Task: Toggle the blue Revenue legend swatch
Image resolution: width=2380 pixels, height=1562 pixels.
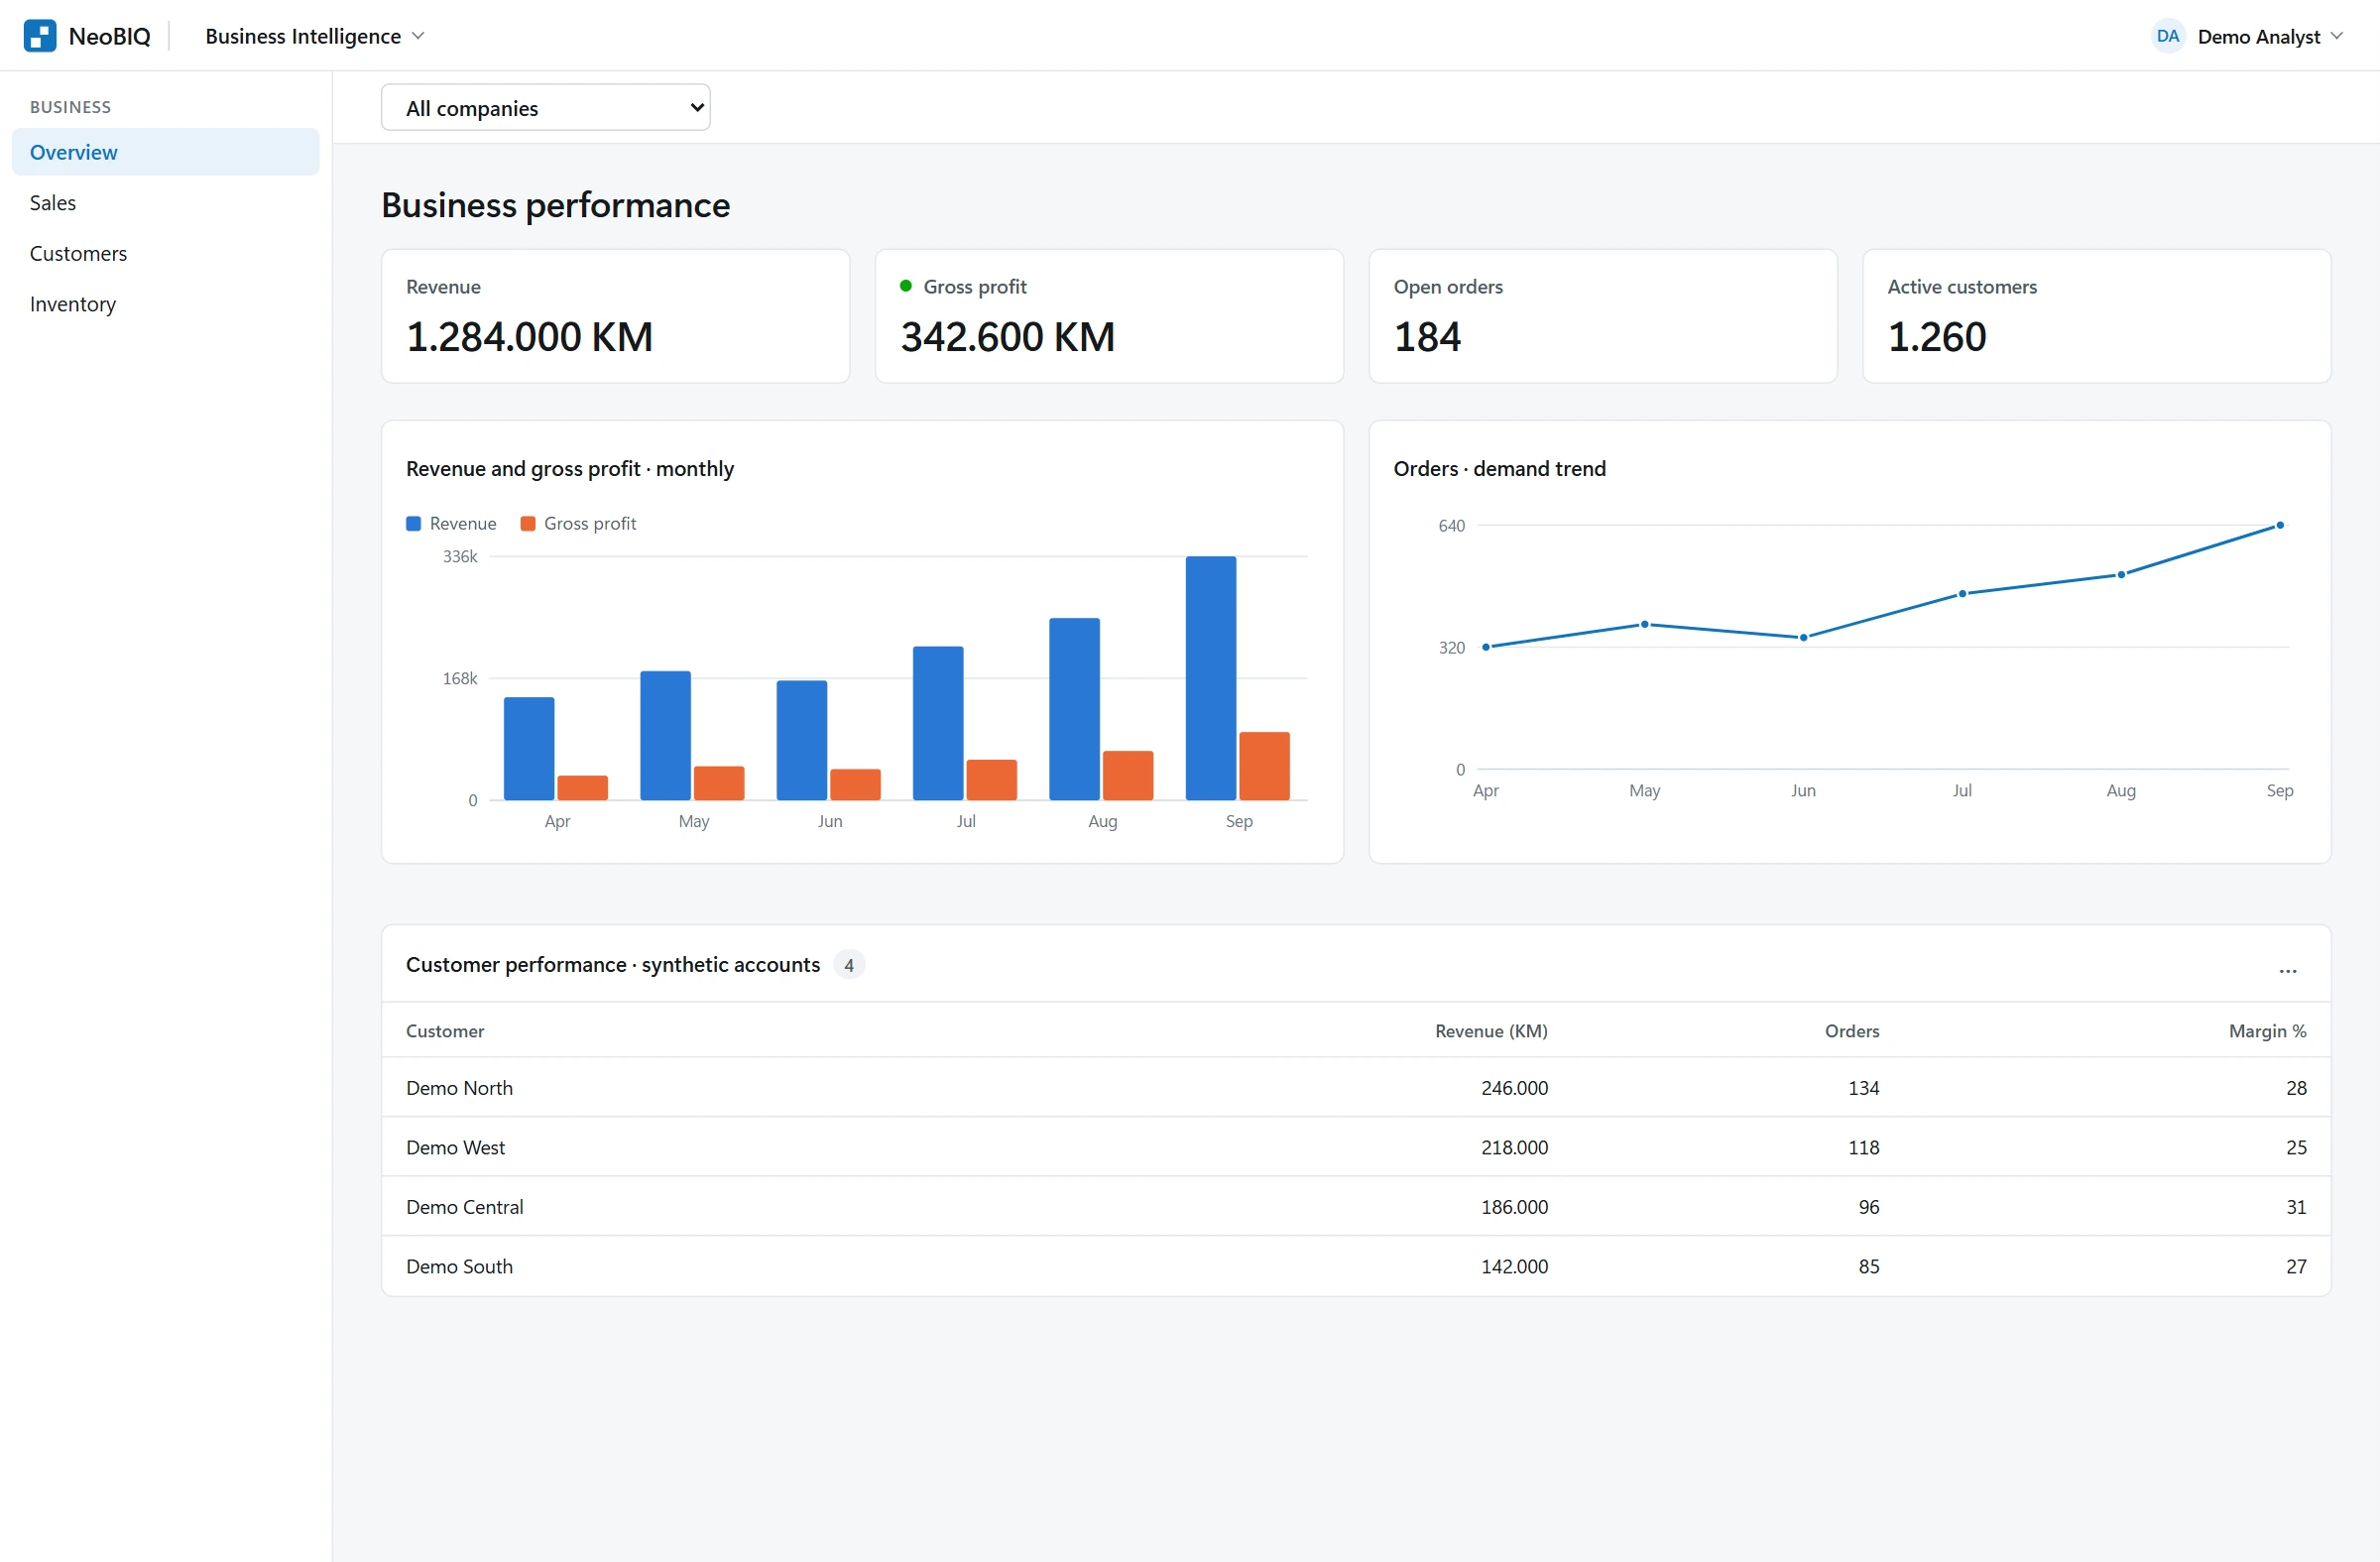Action: 413,524
